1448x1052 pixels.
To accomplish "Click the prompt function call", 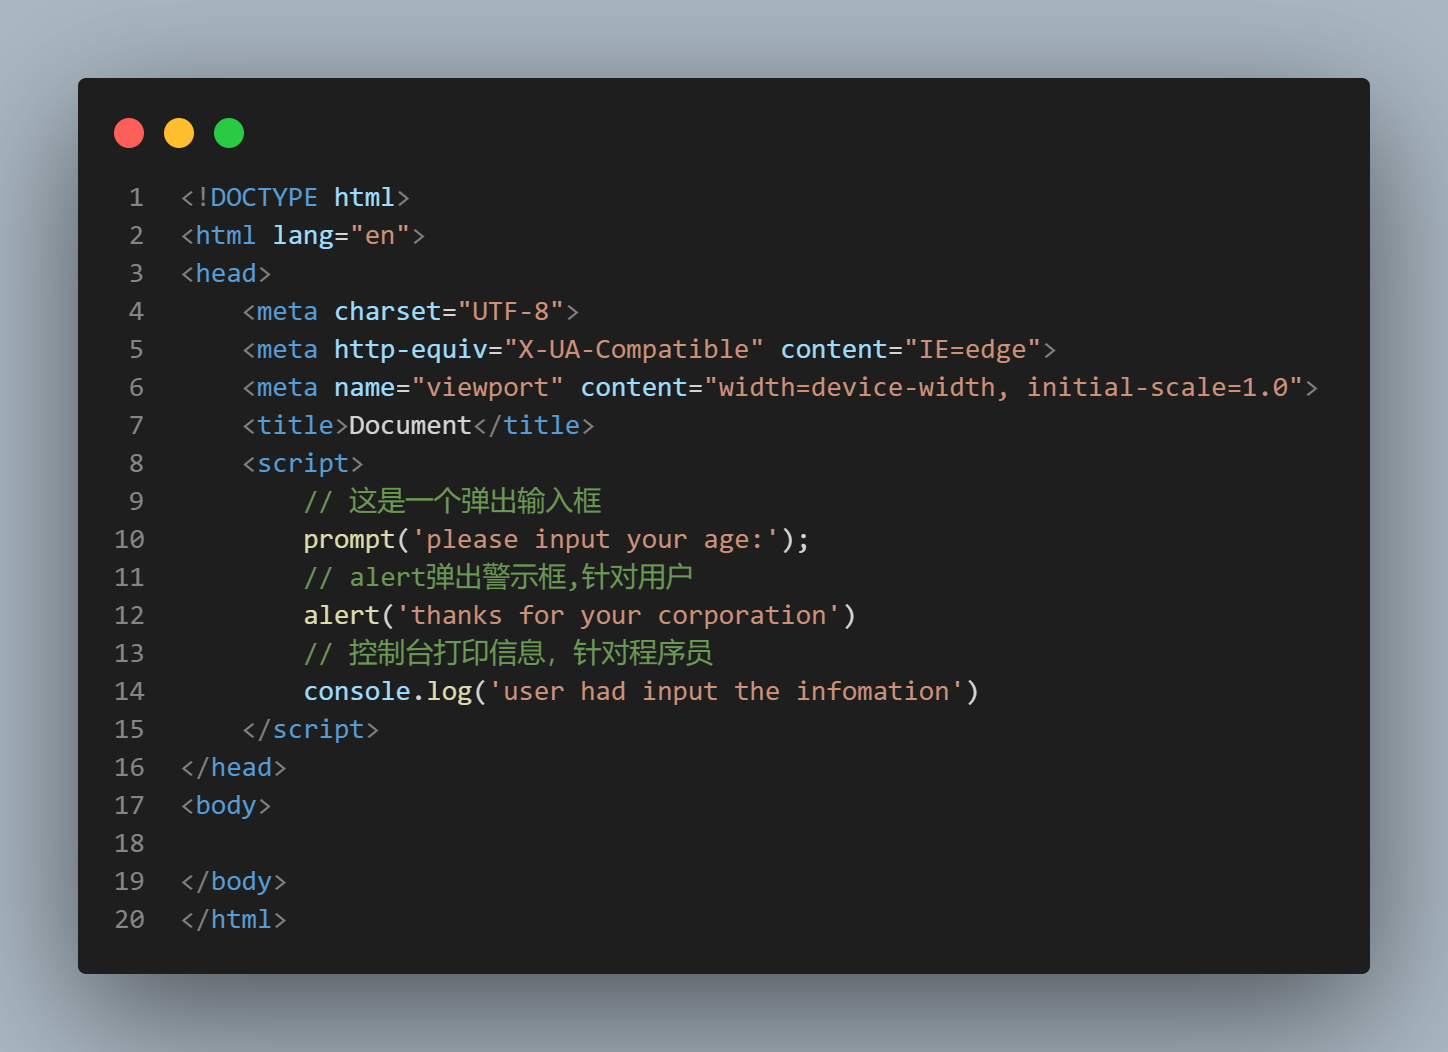I will click(349, 540).
